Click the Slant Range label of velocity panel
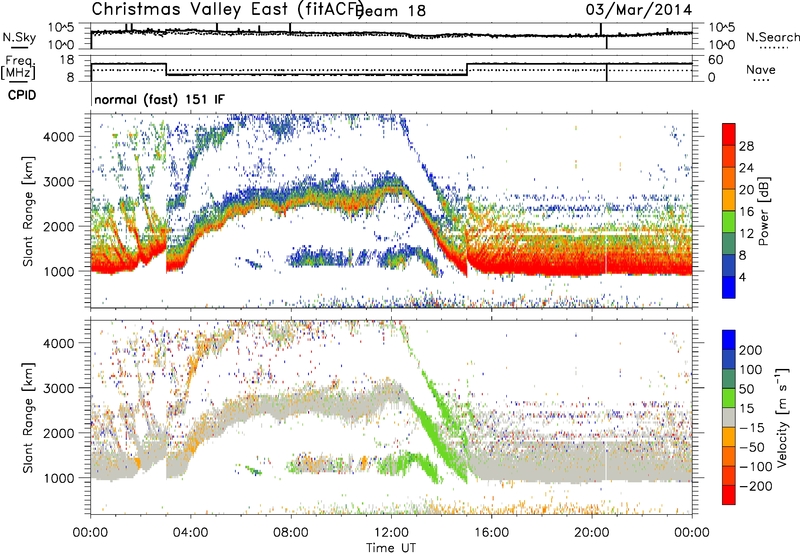Viewport: 800px width, 554px height. (28, 417)
